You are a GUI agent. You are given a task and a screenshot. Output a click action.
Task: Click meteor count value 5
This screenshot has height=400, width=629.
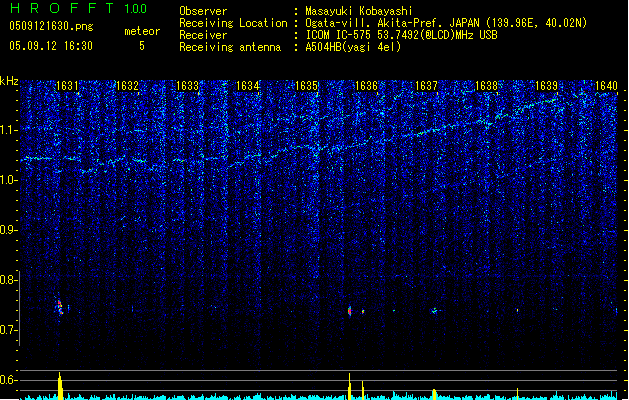142,46
